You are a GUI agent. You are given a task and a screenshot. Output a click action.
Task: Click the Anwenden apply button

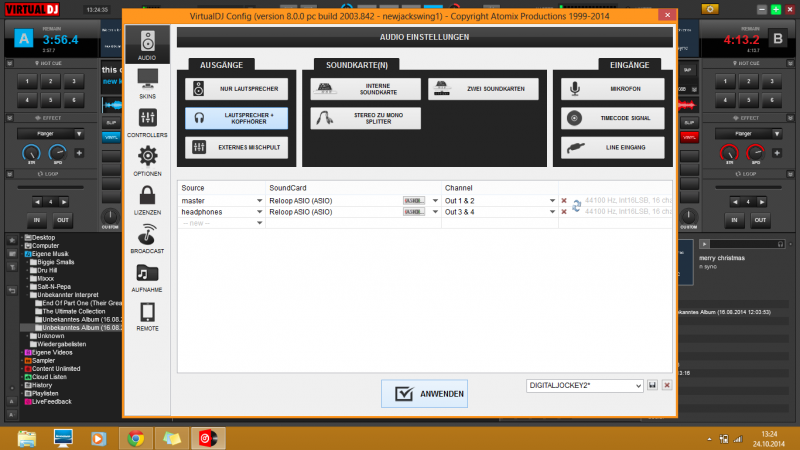click(424, 394)
